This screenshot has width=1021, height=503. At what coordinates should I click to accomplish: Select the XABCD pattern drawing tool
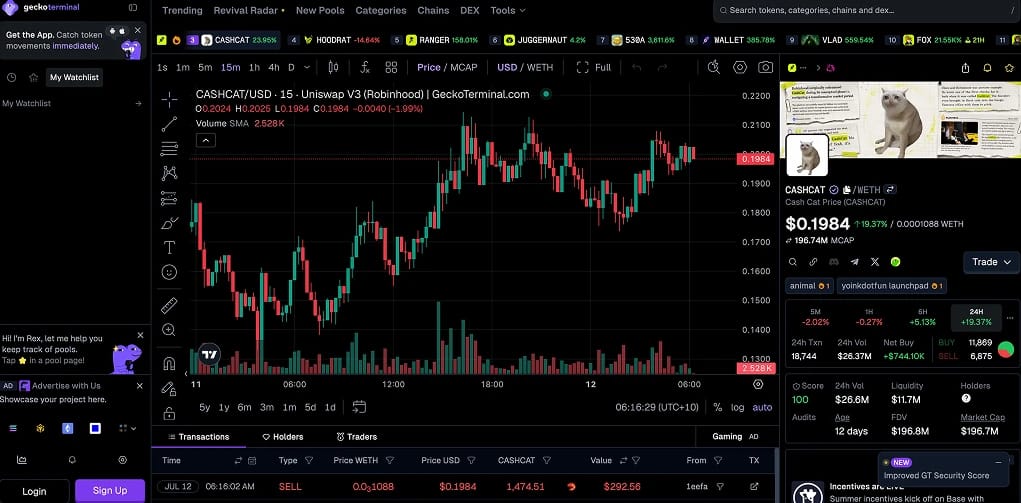(169, 173)
